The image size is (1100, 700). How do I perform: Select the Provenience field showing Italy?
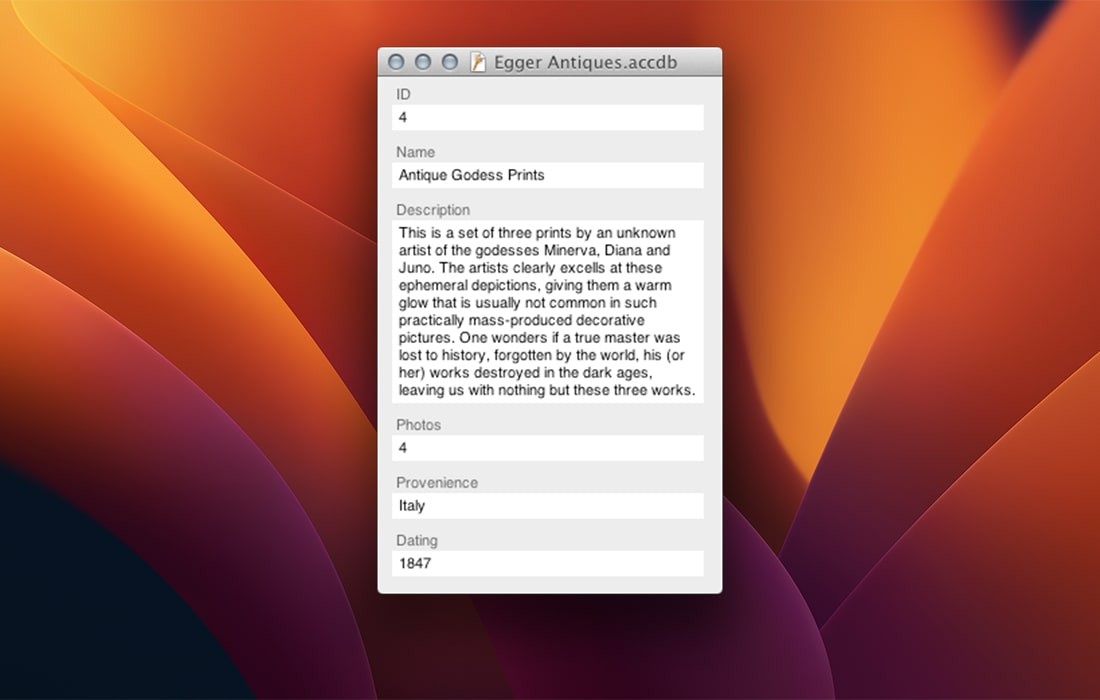[x=548, y=506]
